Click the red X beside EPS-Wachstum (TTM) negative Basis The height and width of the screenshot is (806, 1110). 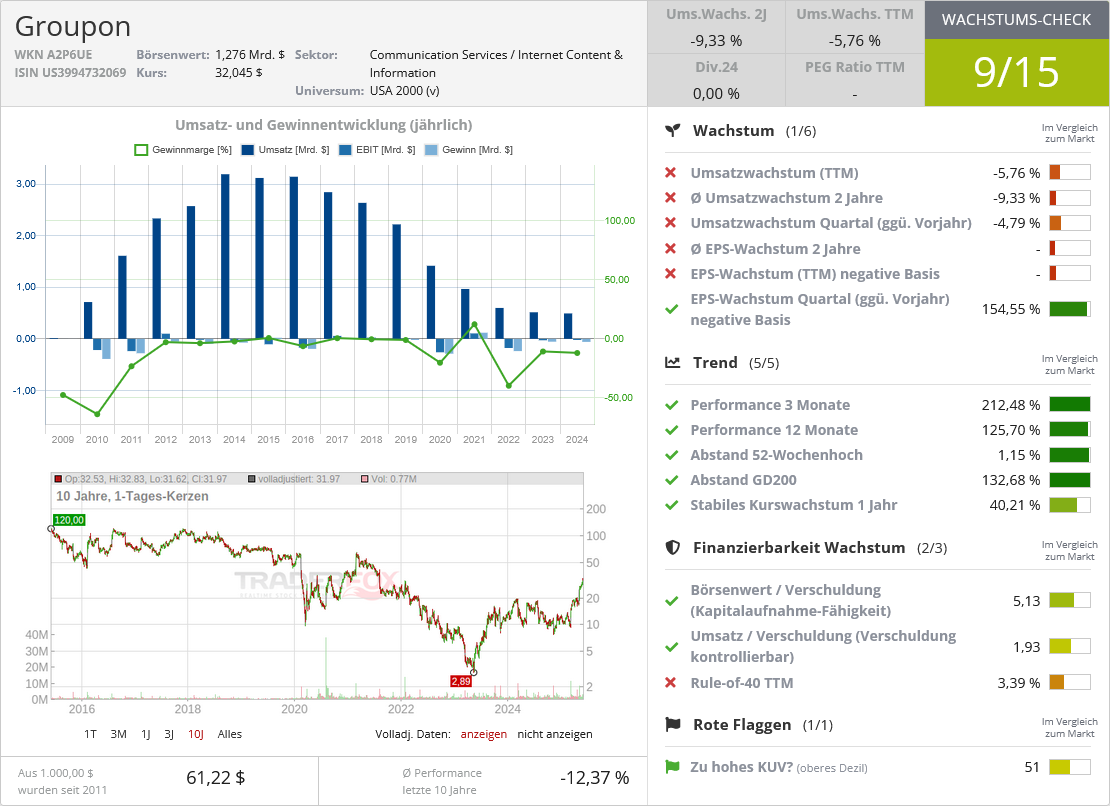click(671, 274)
